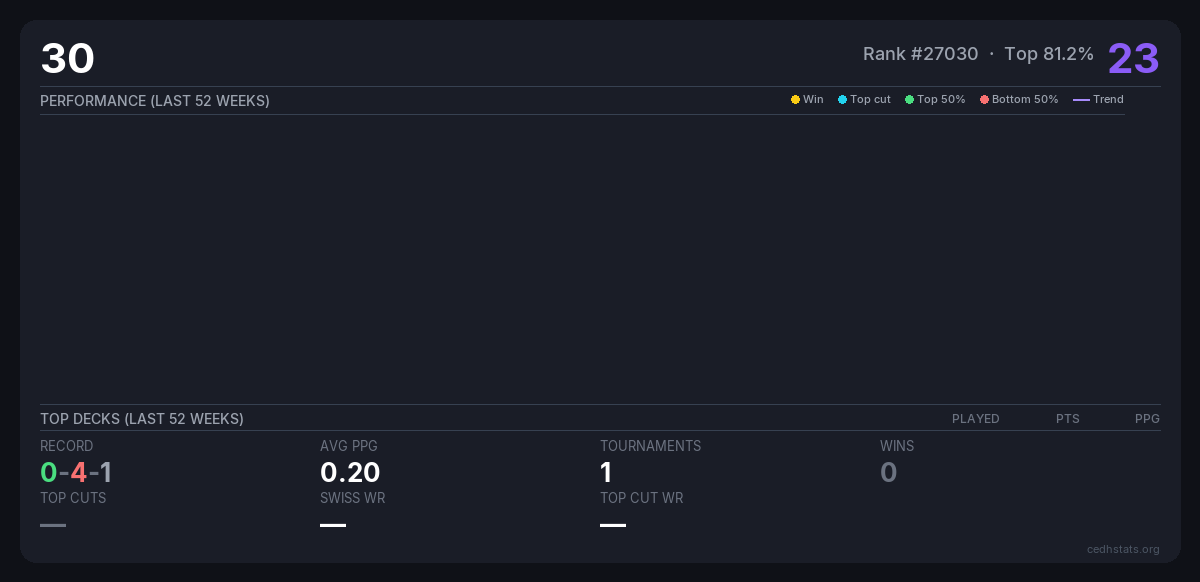Image resolution: width=1200 pixels, height=582 pixels.
Task: Click the large white 30 number
Action: coord(67,59)
